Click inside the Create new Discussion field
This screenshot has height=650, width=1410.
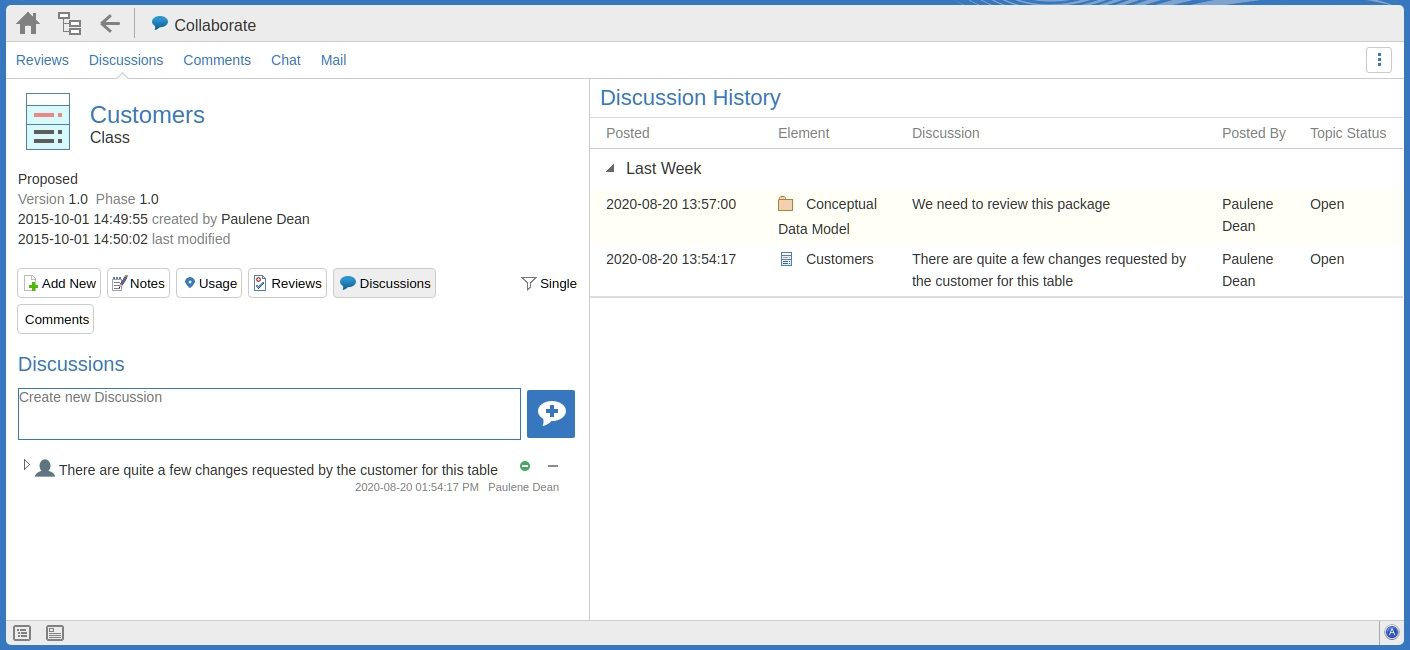point(268,413)
